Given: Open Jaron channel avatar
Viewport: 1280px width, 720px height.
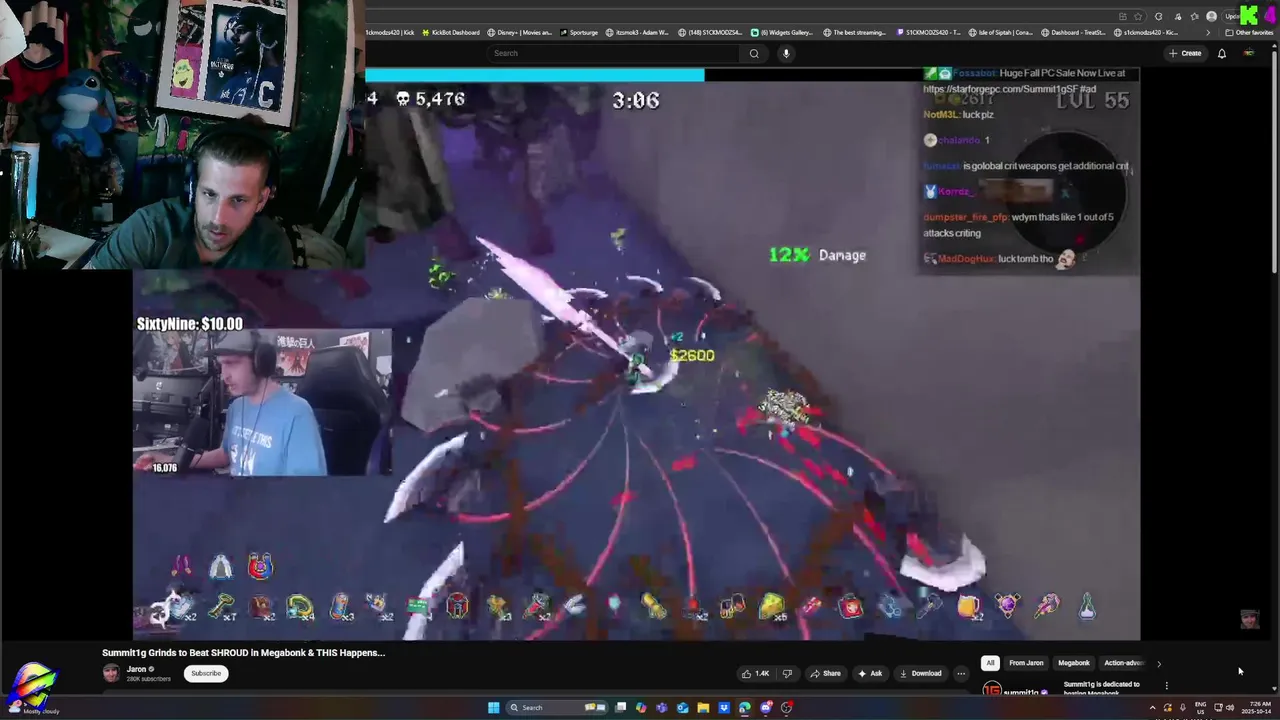Looking at the screenshot, I should coord(111,673).
